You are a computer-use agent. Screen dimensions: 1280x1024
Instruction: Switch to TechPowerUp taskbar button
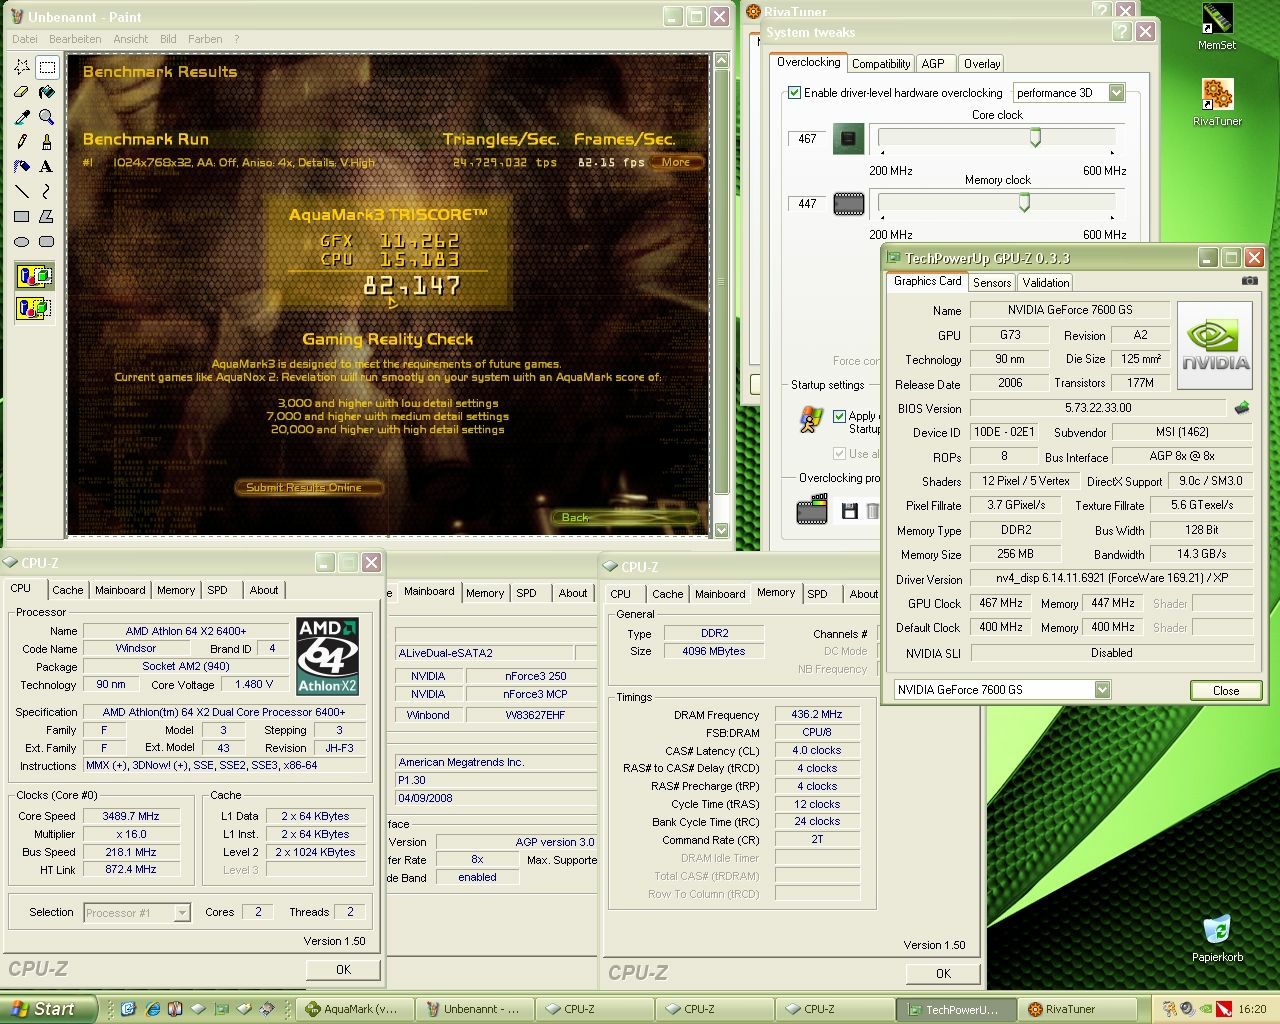tap(957, 1009)
